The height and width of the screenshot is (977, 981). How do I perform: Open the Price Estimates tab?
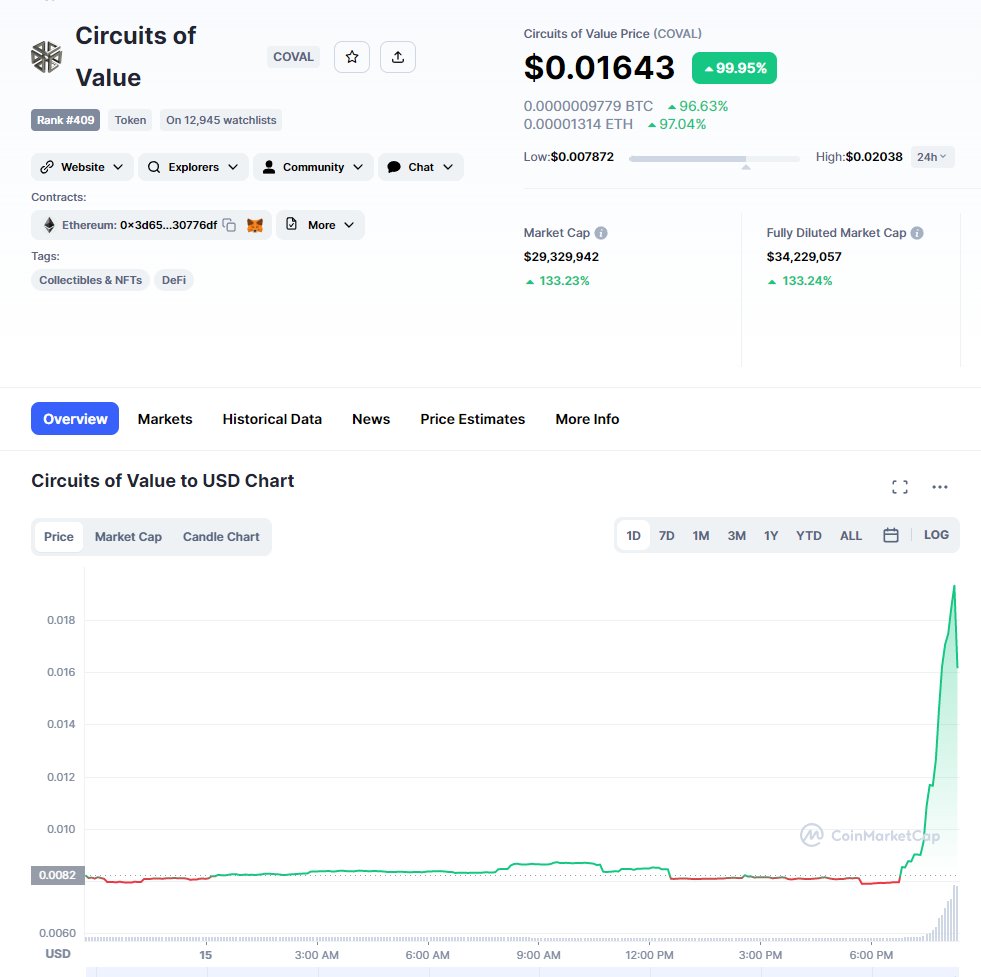pyautogui.click(x=473, y=419)
